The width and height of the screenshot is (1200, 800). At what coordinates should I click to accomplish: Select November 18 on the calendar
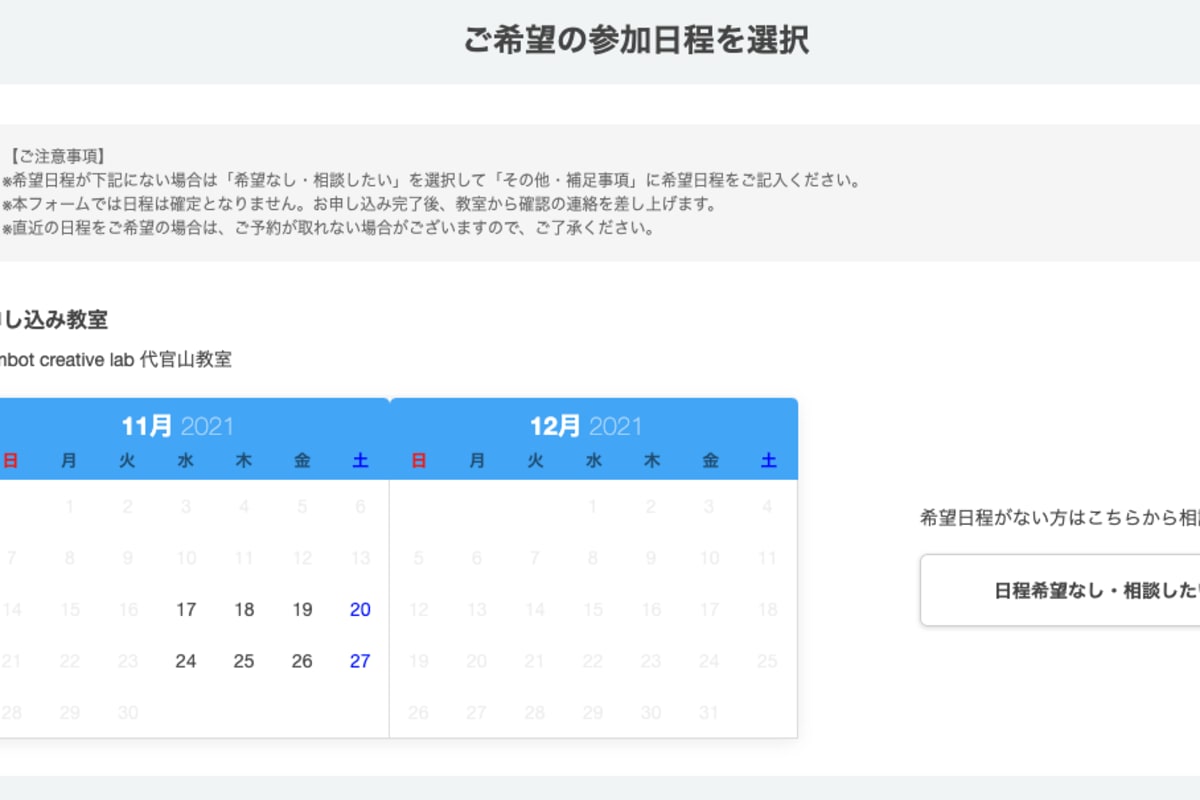243,609
